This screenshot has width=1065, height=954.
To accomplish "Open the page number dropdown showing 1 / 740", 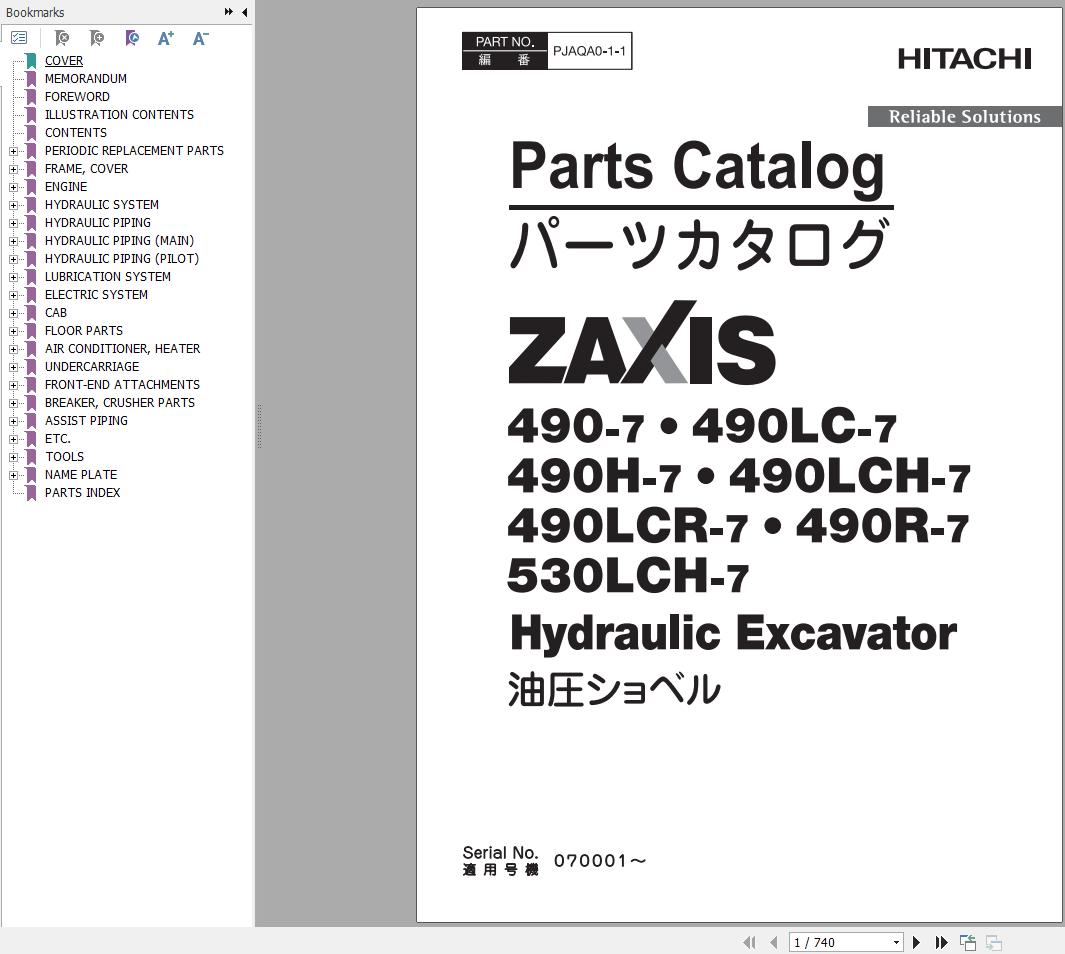I will coord(897,942).
